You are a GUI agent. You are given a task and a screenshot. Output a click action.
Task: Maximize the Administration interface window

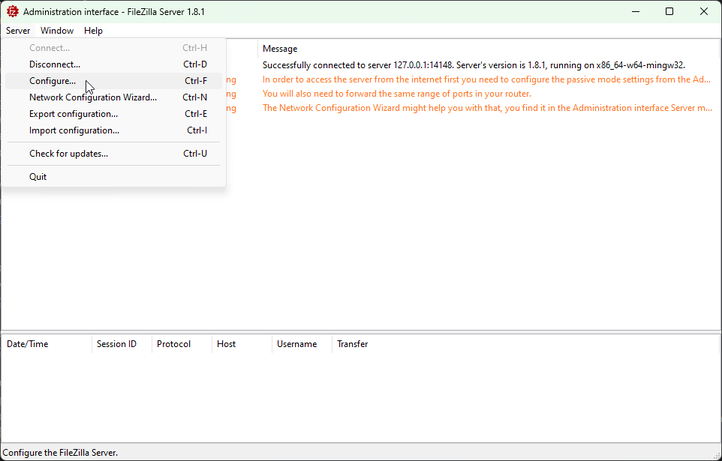coord(670,12)
